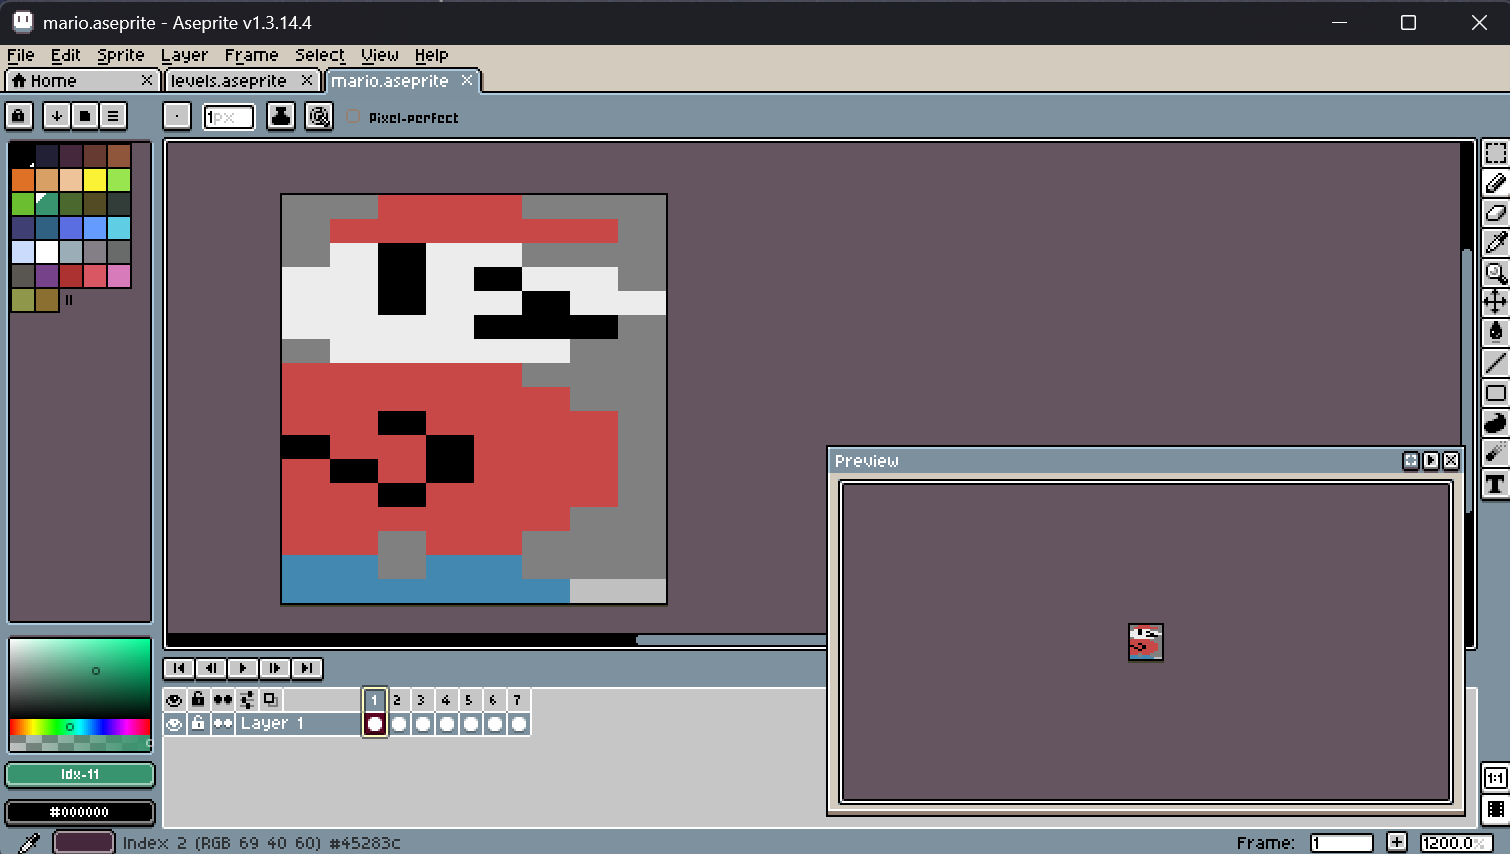Select frame 3 header in timeline
The image size is (1510, 854).
pos(422,700)
